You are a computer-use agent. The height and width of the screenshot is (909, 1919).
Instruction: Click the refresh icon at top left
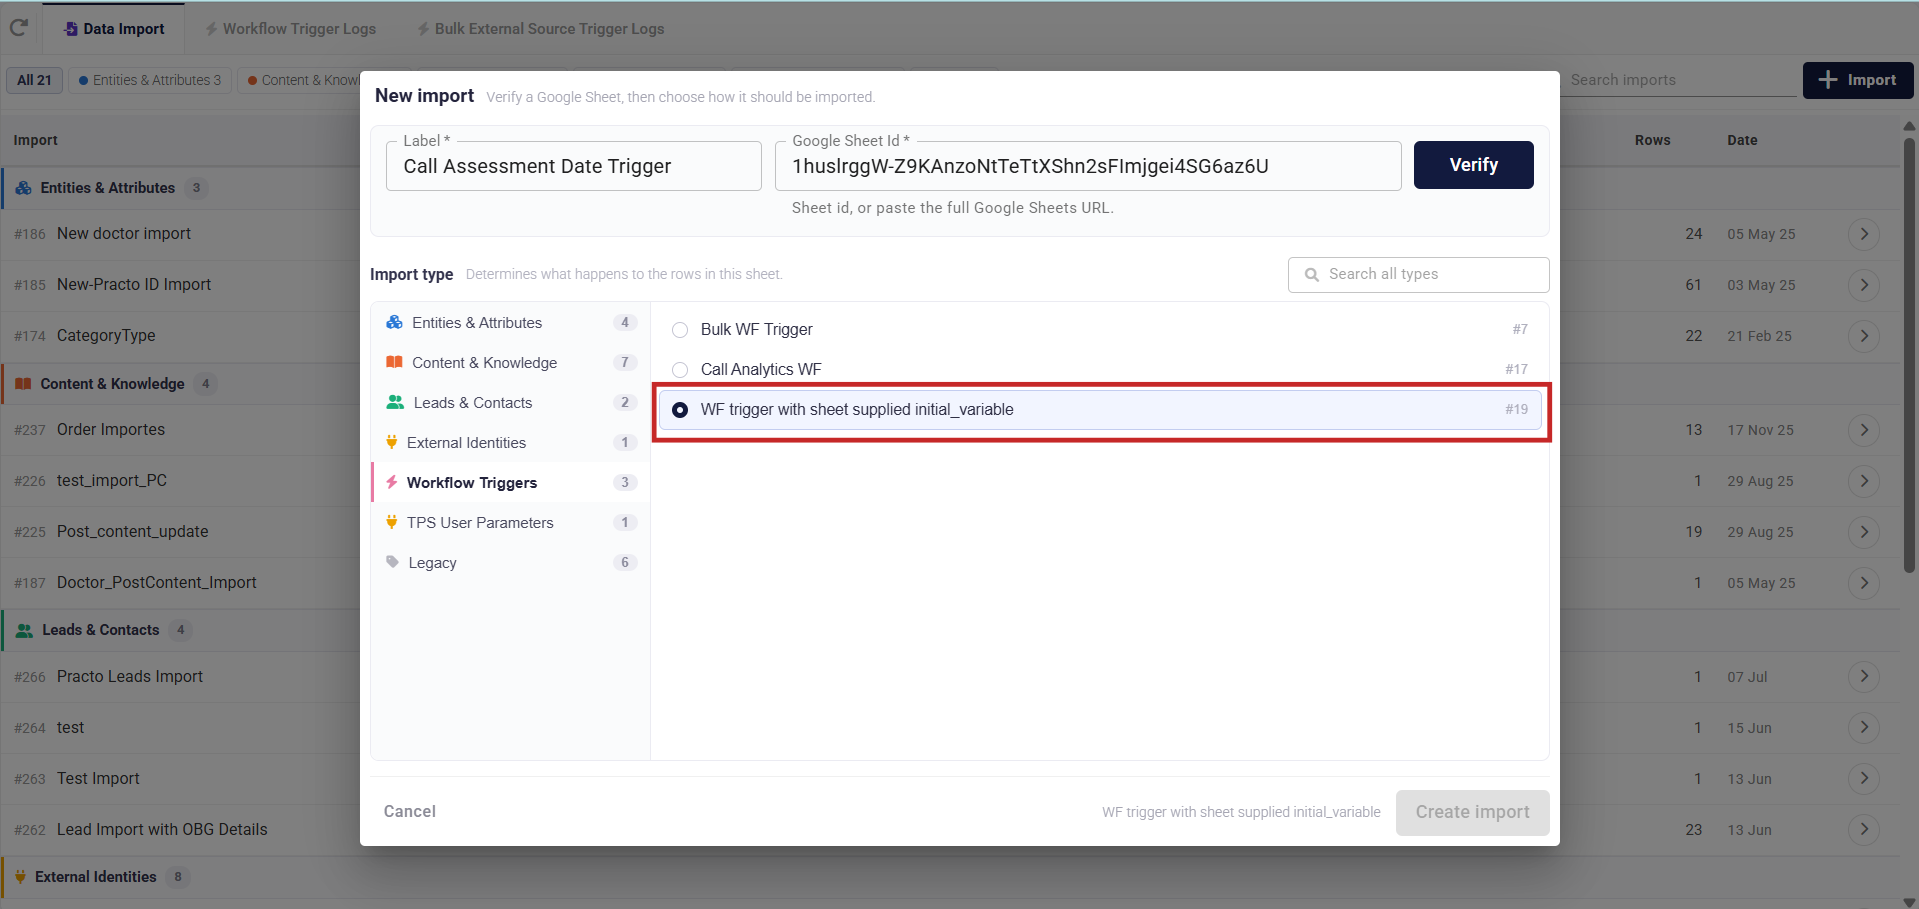click(x=18, y=28)
